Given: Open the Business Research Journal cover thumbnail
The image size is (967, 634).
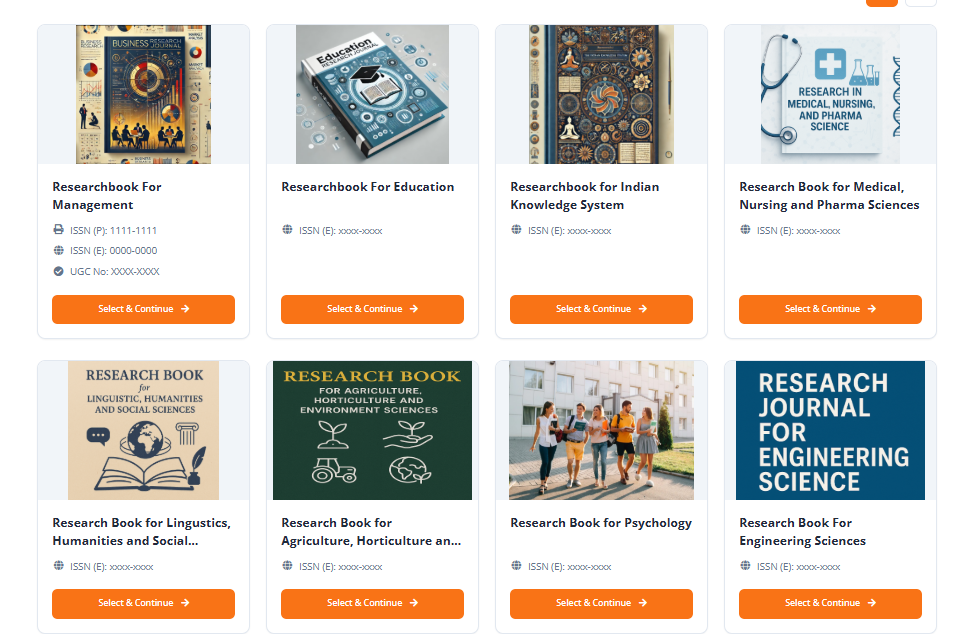Looking at the screenshot, I should click(x=143, y=95).
